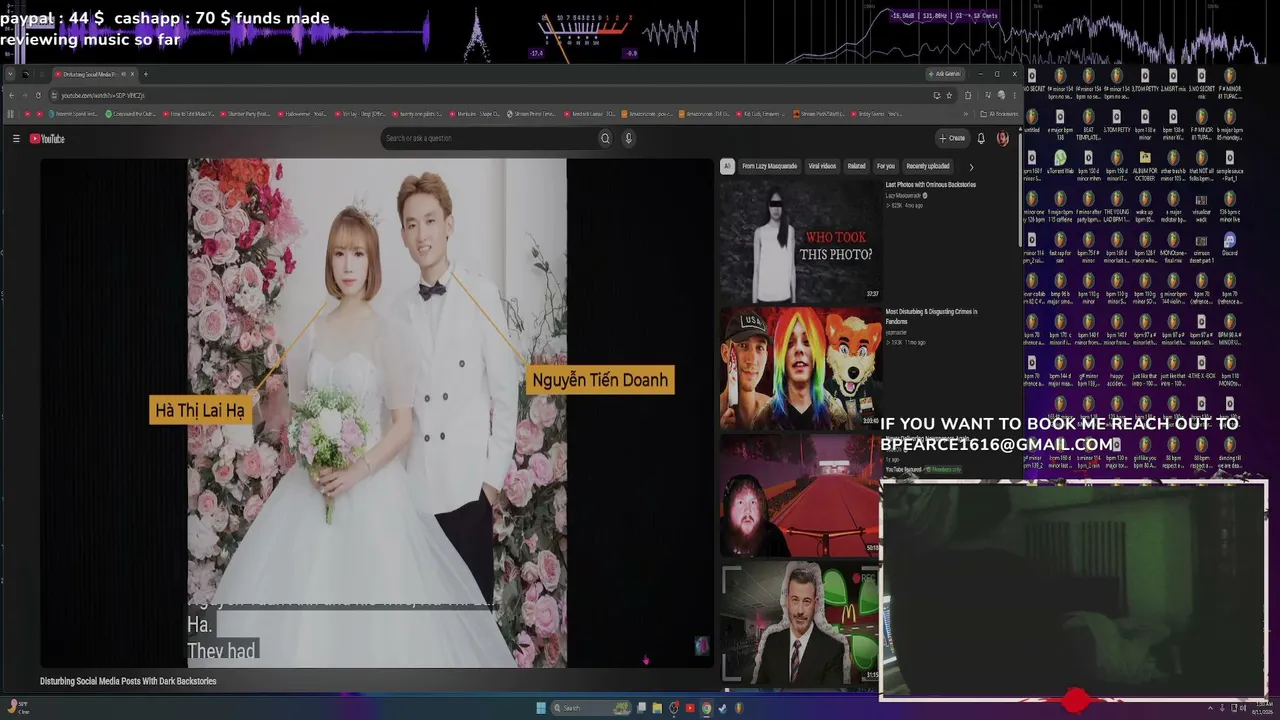The image size is (1280, 720).
Task: Open File Explorer from the taskbar
Action: pos(657,708)
